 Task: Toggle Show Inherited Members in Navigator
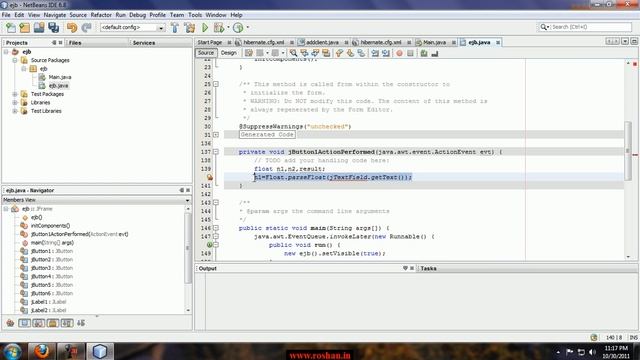click(x=10, y=323)
